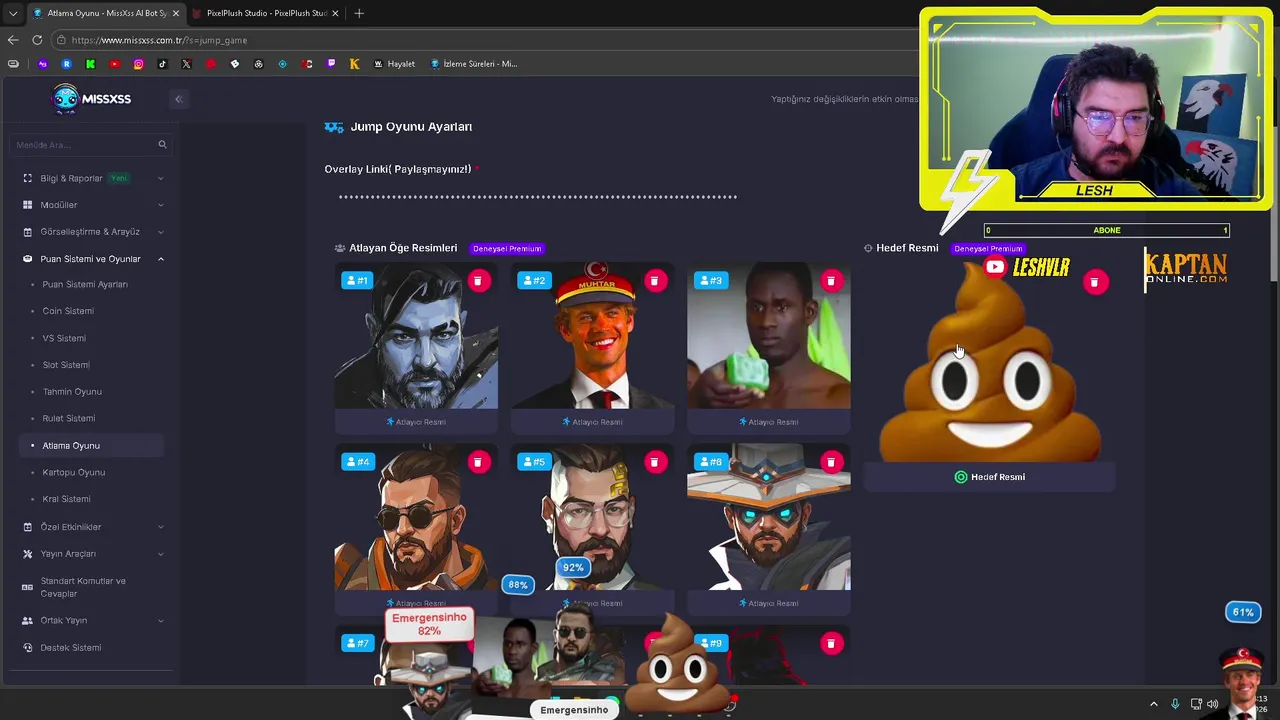Click the Deneysel Premium badge beside Atlayan Öğe Resimleri
Screen dimensions: 1280x720
pos(507,248)
